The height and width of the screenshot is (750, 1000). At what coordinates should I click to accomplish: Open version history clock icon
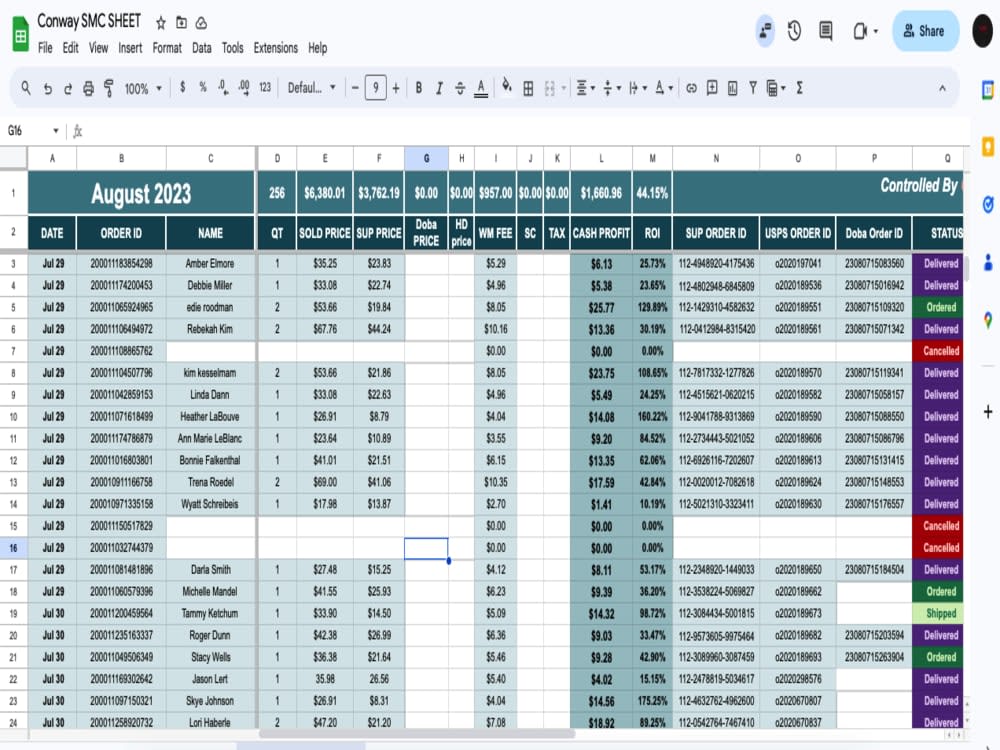(x=794, y=31)
